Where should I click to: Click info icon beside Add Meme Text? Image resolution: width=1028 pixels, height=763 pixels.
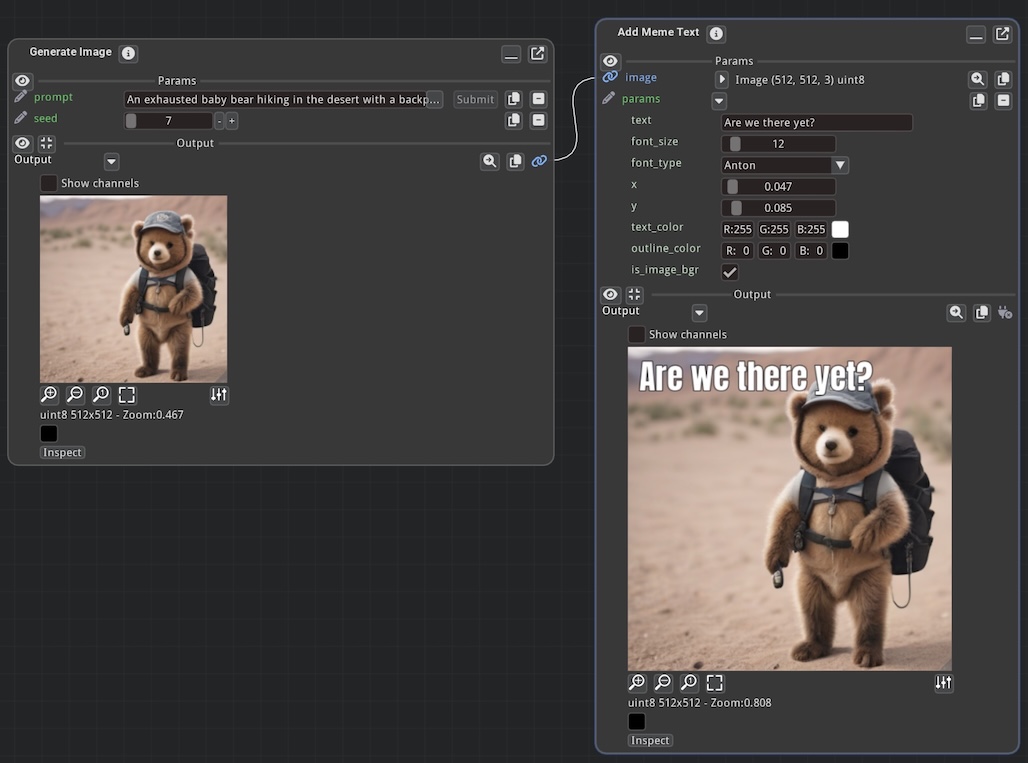click(716, 34)
